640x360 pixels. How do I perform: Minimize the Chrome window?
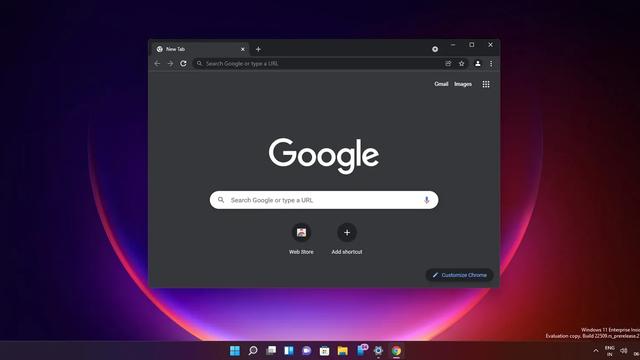(x=453, y=45)
